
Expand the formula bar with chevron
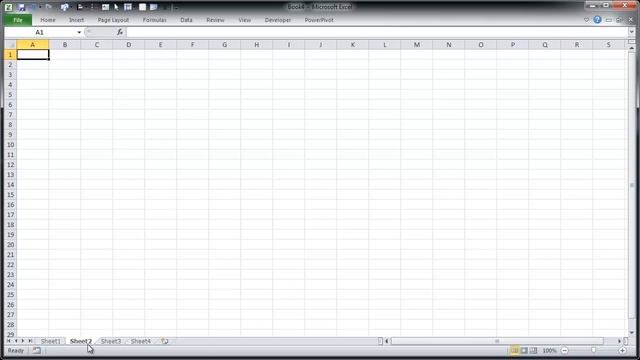(x=631, y=32)
